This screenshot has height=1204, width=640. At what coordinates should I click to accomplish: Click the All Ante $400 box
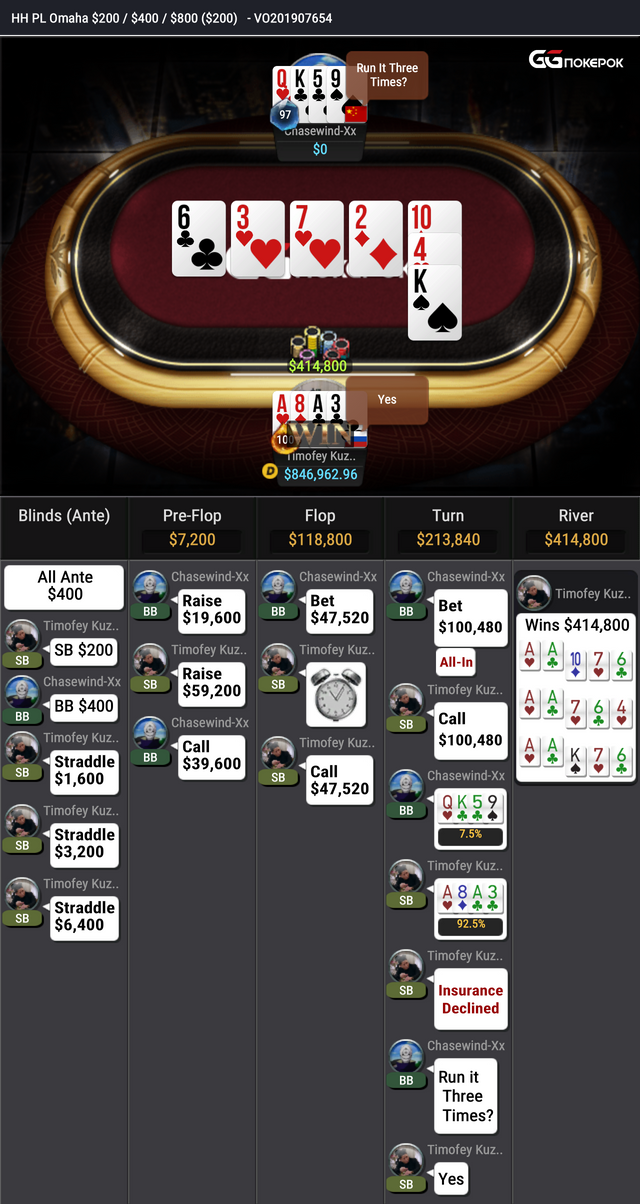tap(65, 587)
